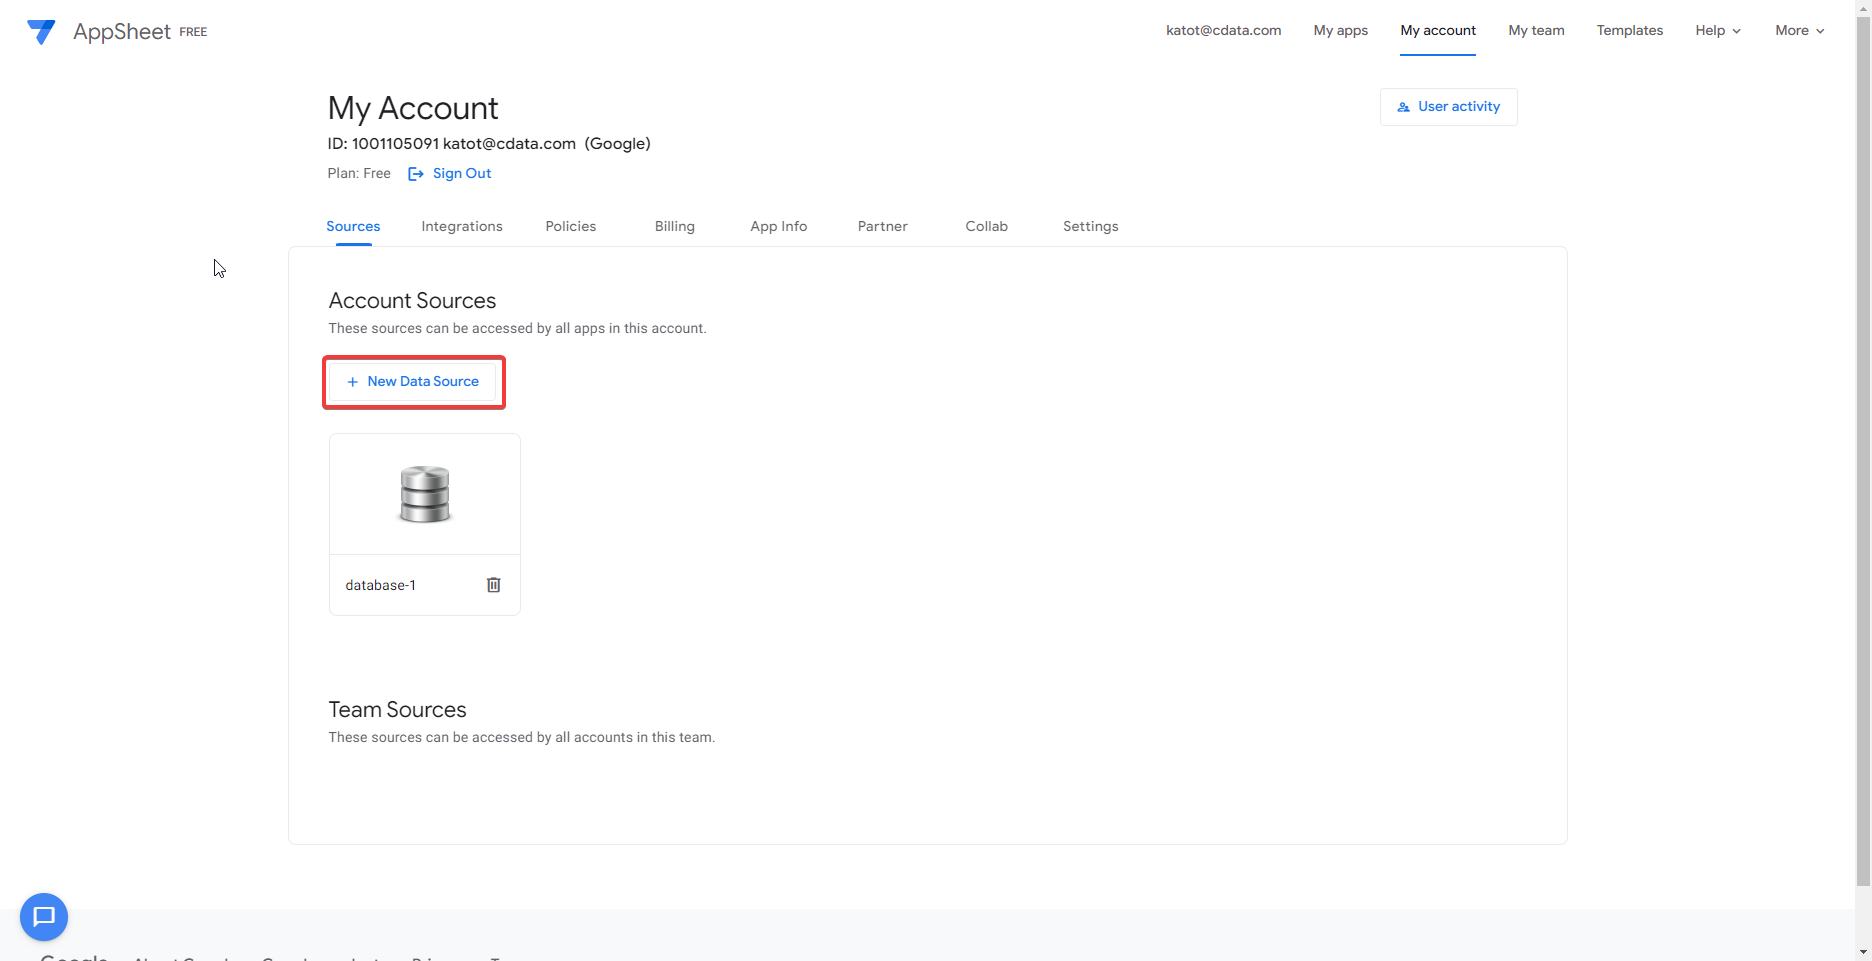Delete the database-1 source with trash icon

click(493, 585)
